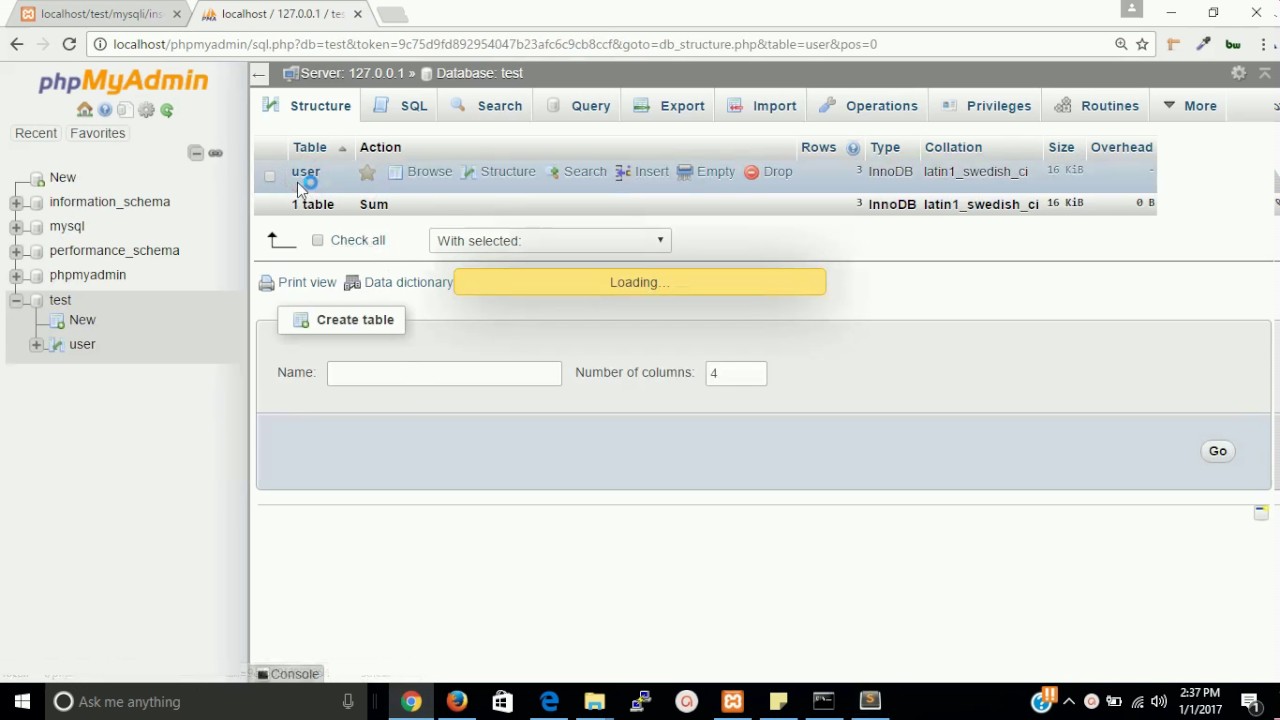Click the eyedropper extension icon
Image resolution: width=1280 pixels, height=720 pixels.
1203,44
